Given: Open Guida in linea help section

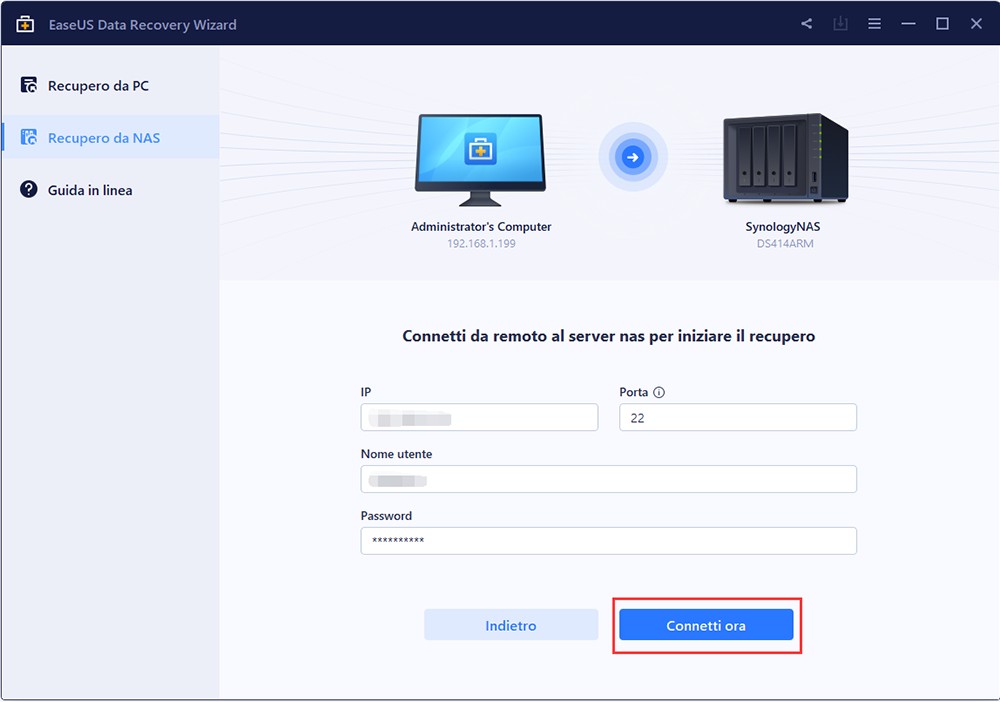Looking at the screenshot, I should tap(111, 189).
